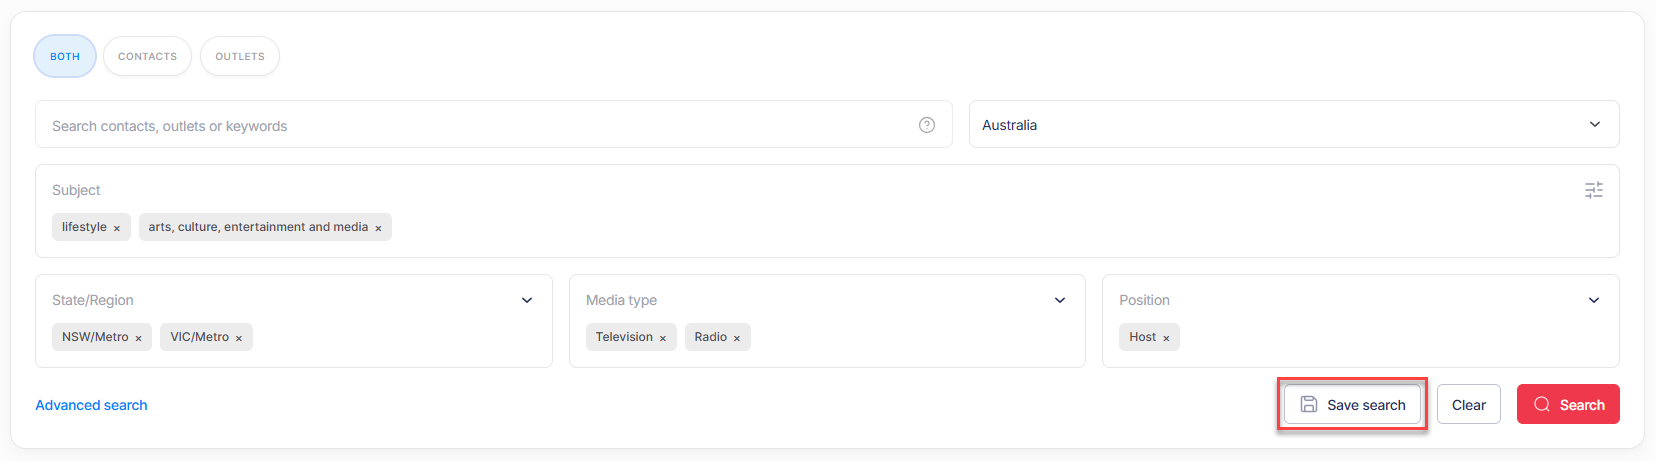Open the Australia country dropdown

point(1294,124)
